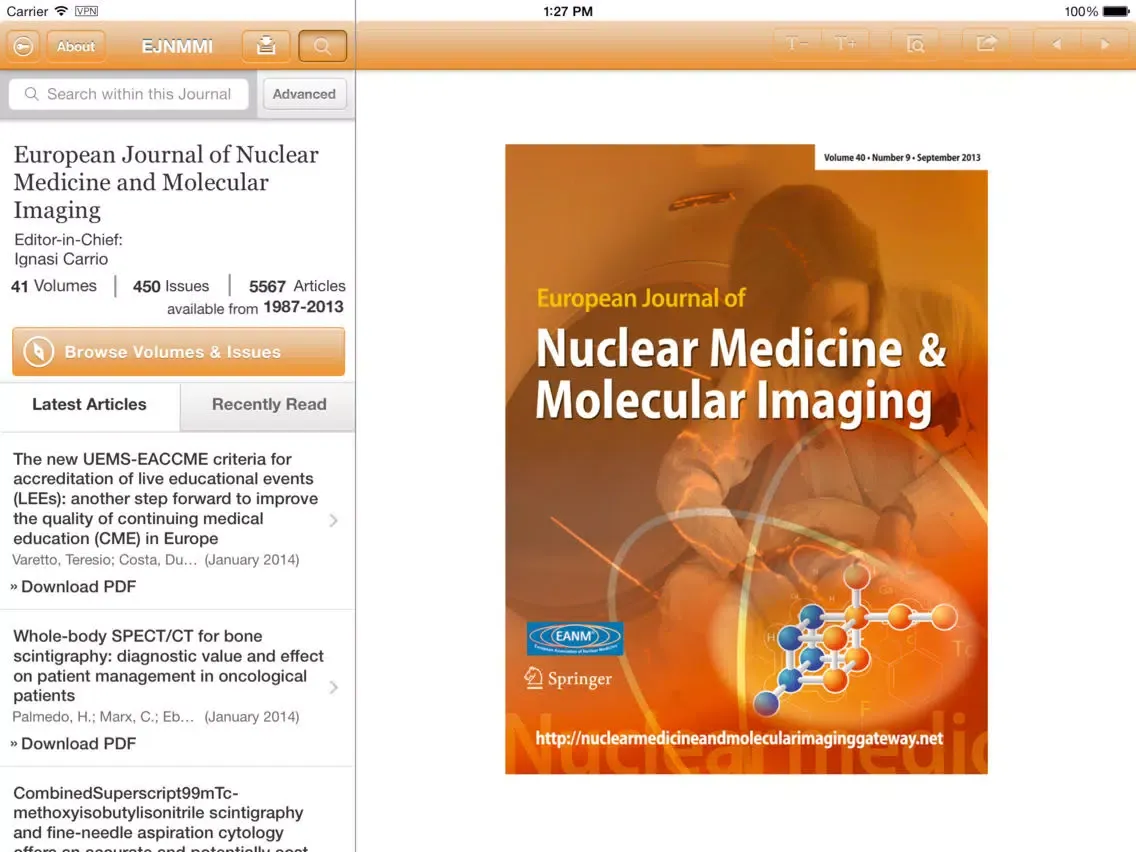Expand Whole-body SPECT/CT article chevron
Viewport: 1136px width, 852px height.
[x=333, y=687]
